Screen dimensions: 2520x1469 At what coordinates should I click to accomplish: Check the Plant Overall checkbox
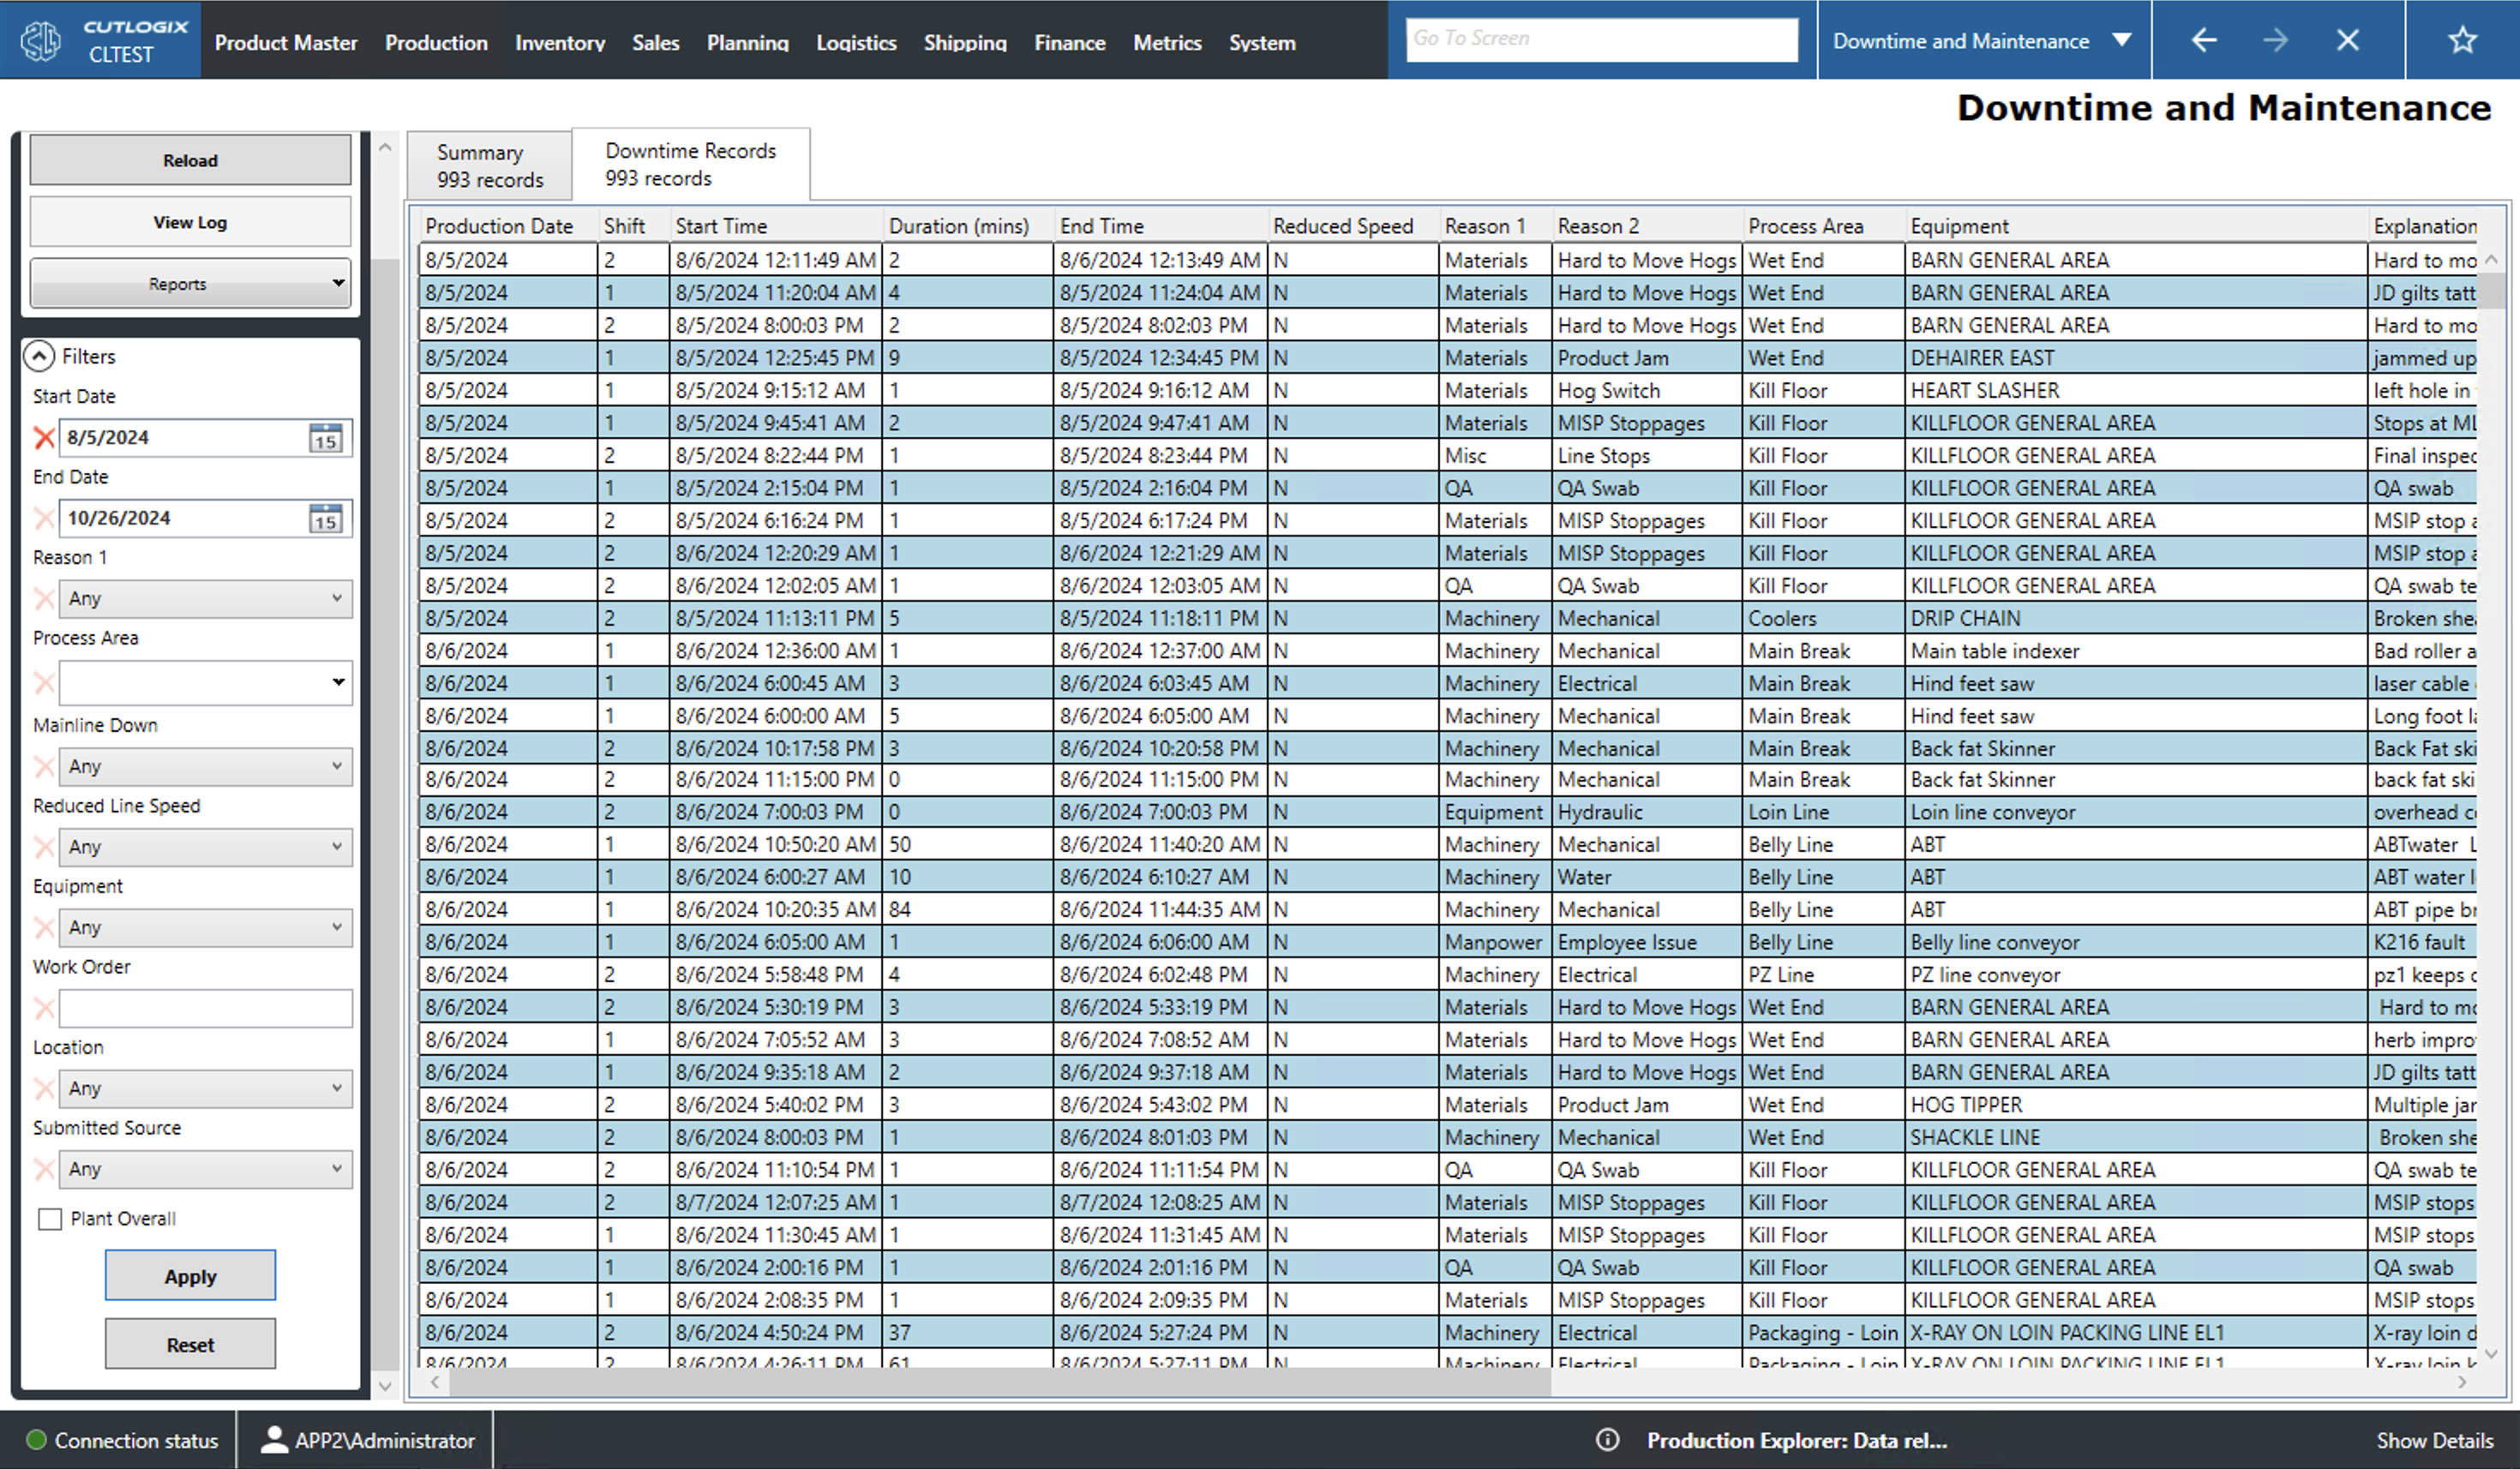click(x=50, y=1219)
